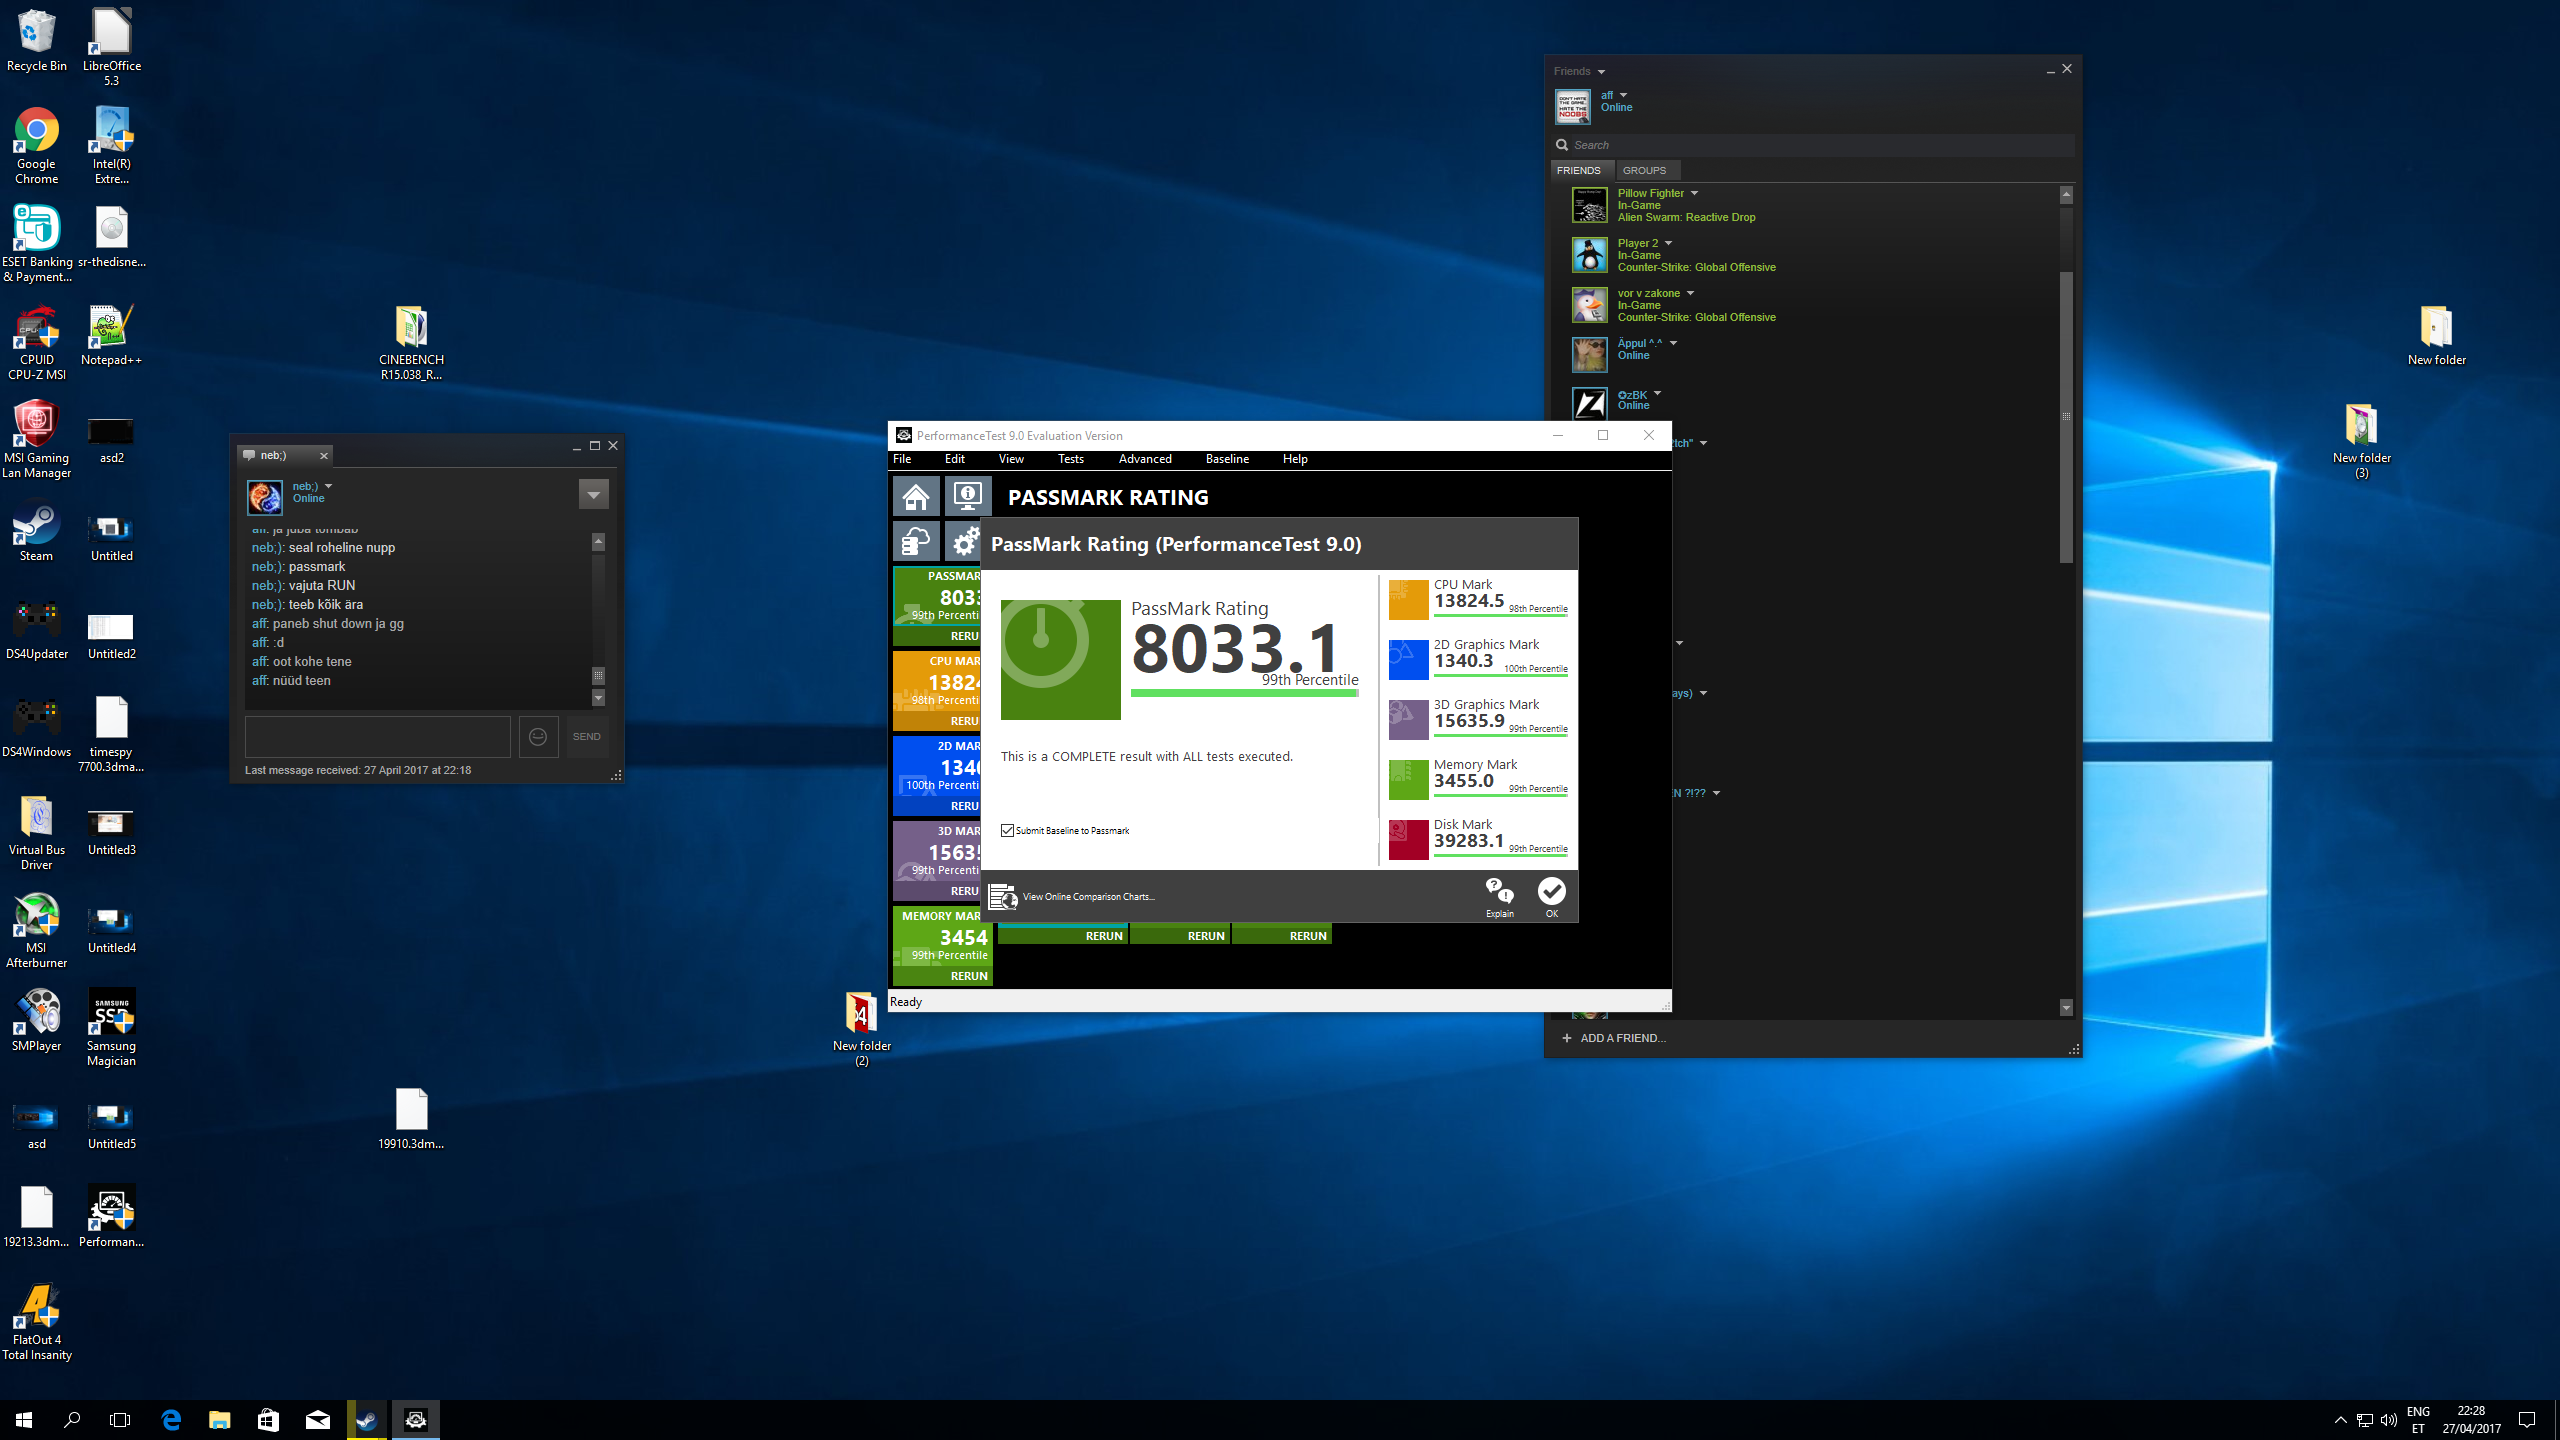The width and height of the screenshot is (2560, 1440).
Task: Expand the Pillow Fighter friend options arrow
Action: tap(1694, 193)
